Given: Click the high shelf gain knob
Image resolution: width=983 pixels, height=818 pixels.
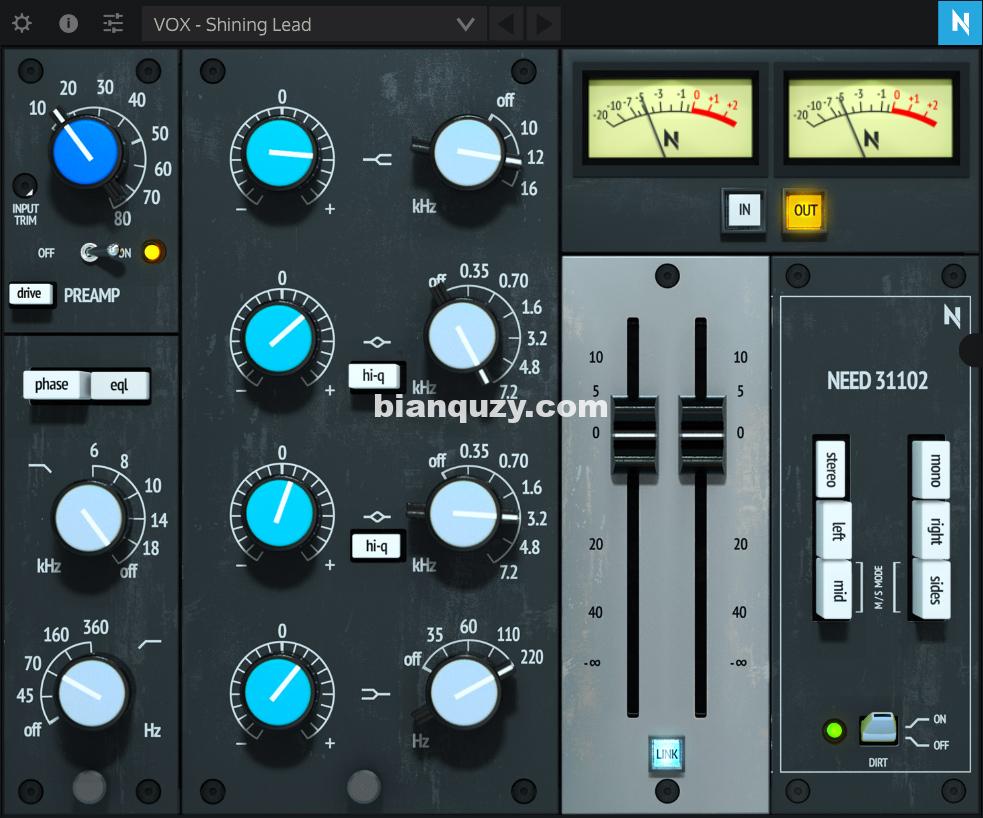Looking at the screenshot, I should pos(280,154).
